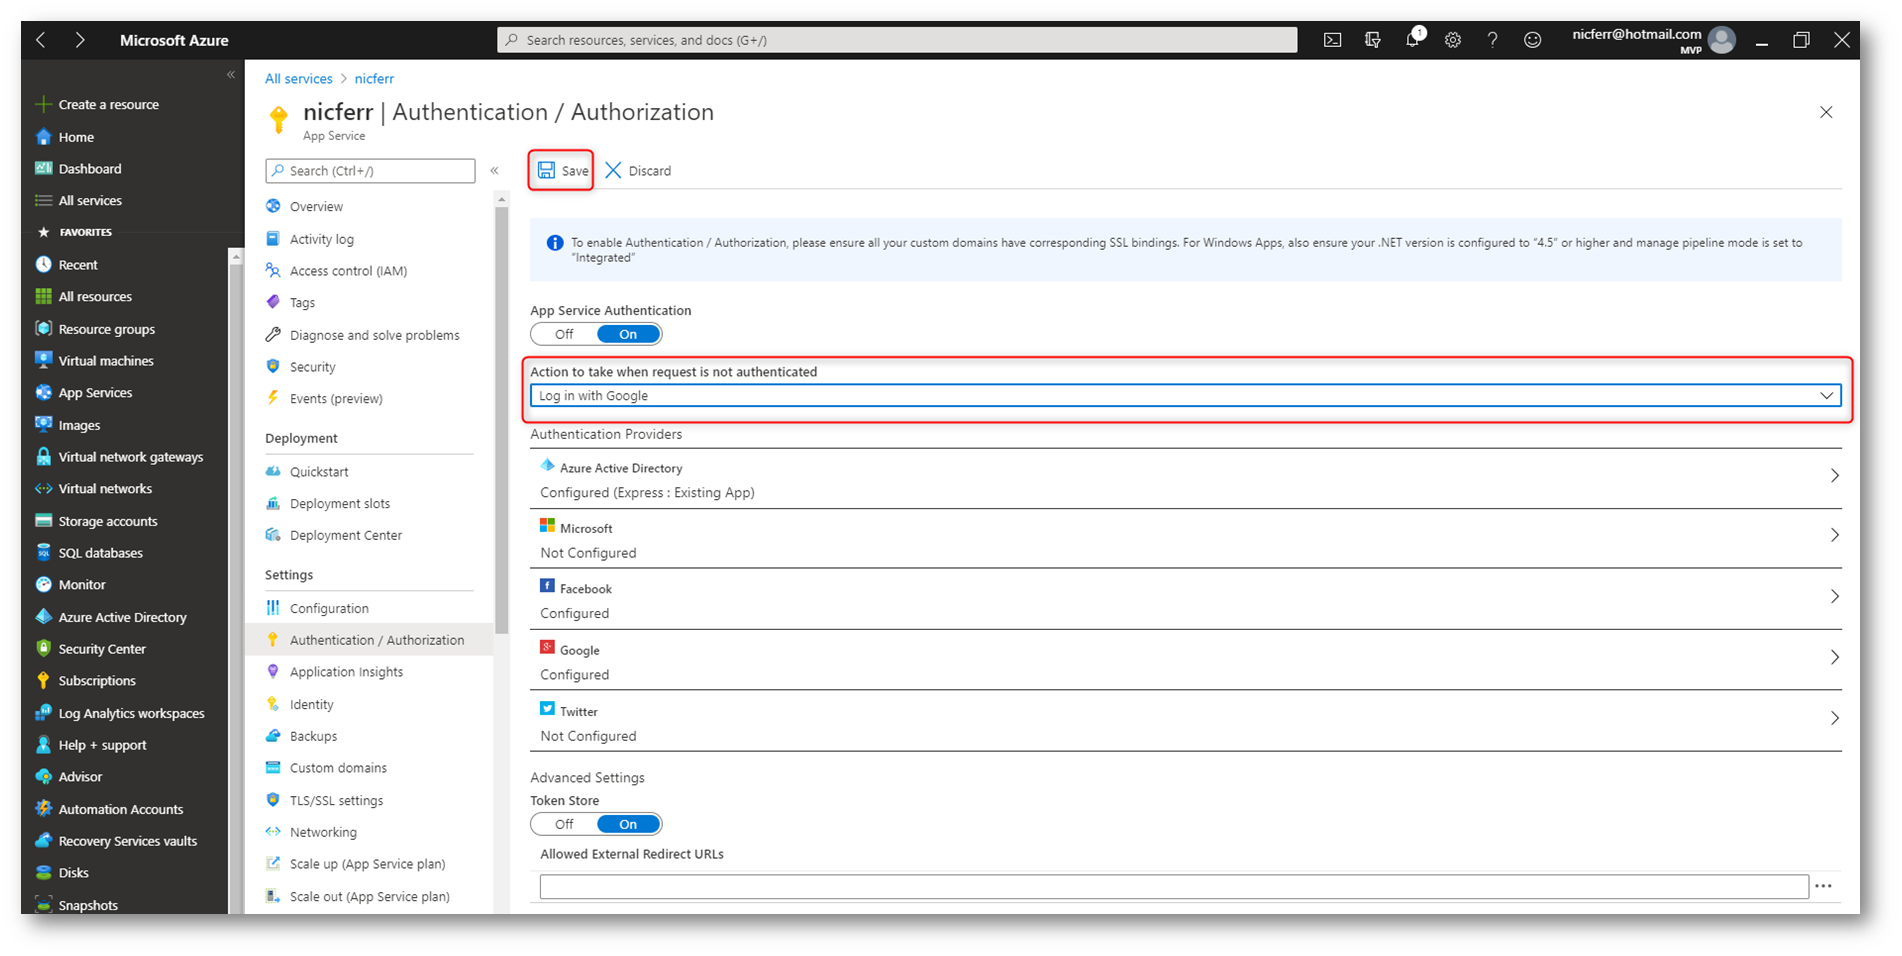Click the Recovery Services vaults icon

[43, 841]
